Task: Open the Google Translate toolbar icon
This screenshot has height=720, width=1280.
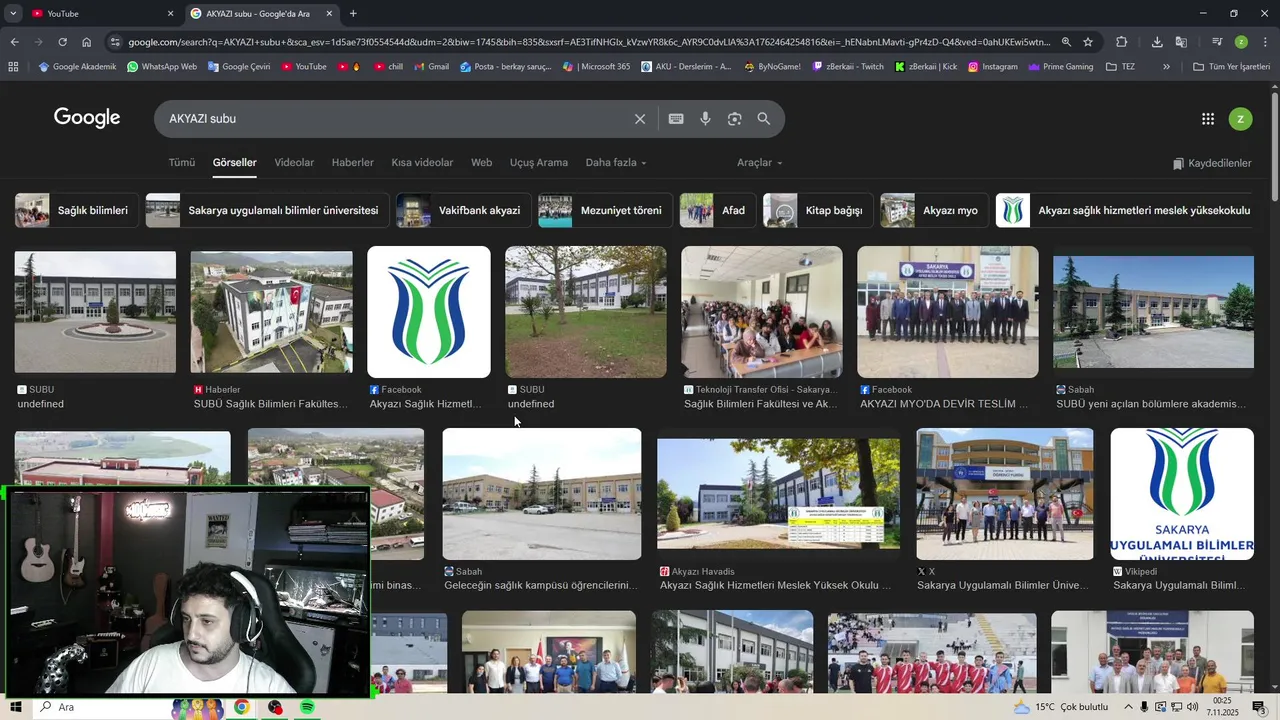Action: 1181,42
